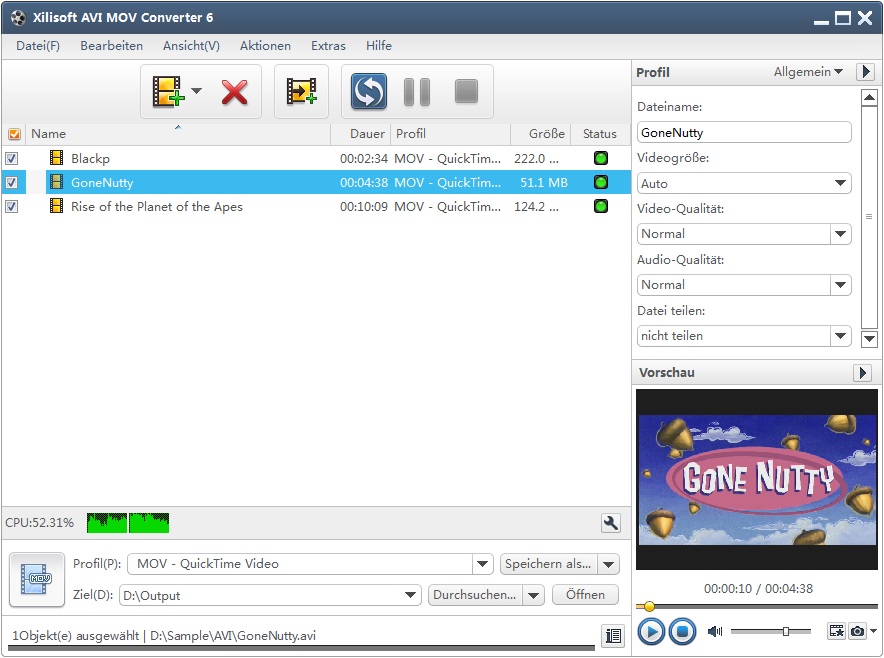Sort by the Status column header
This screenshot has width=884, height=658.
point(600,134)
